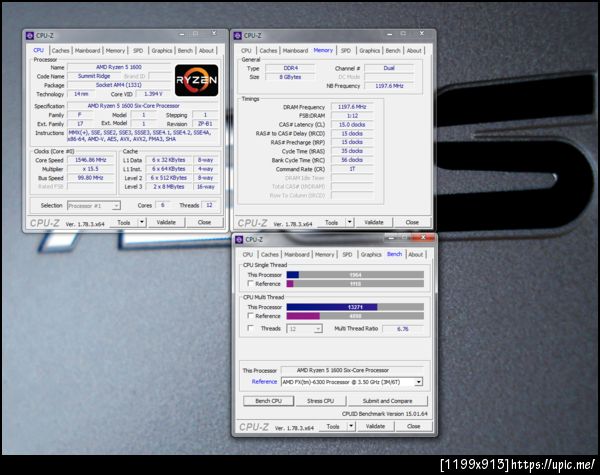Viewport: 600px width, 475px height.
Task: Click the Close button in the Memory window footer
Action: click(x=412, y=222)
